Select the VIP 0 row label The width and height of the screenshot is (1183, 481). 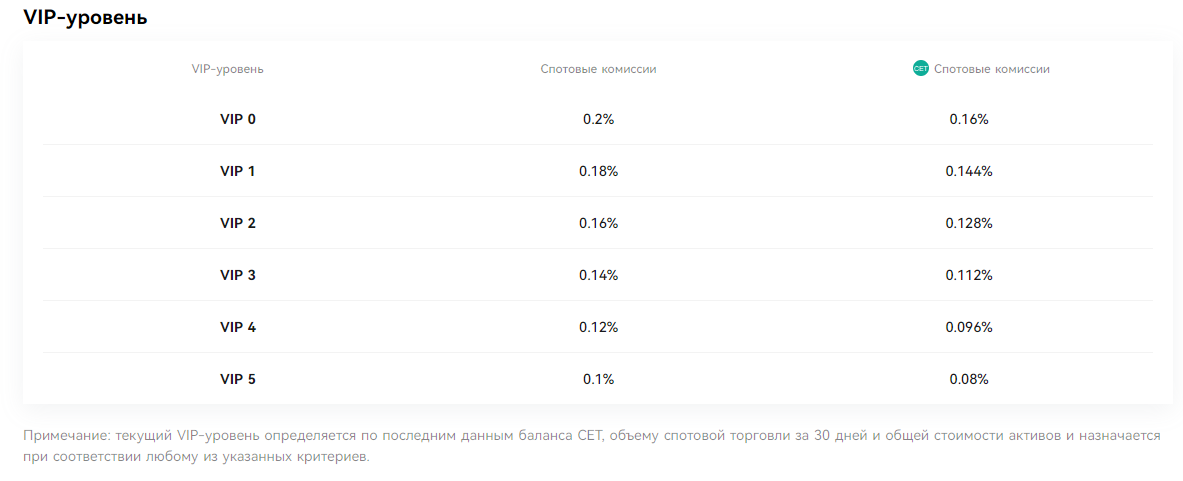point(238,119)
